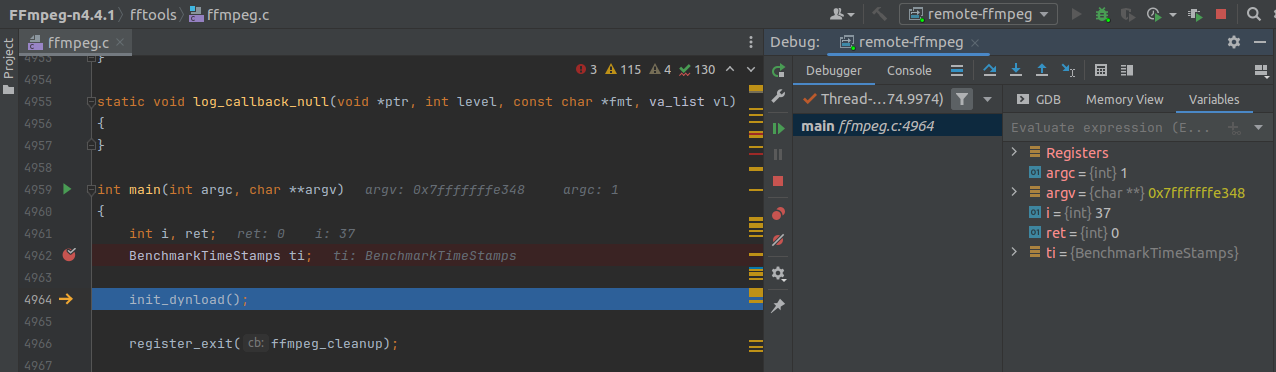Focus the Evaluate expression field
This screenshot has height=372, width=1276.
pyautogui.click(x=1112, y=128)
